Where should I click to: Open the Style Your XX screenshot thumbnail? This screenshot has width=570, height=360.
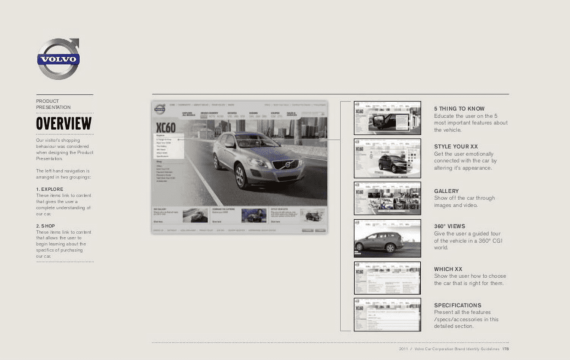pyautogui.click(x=387, y=158)
